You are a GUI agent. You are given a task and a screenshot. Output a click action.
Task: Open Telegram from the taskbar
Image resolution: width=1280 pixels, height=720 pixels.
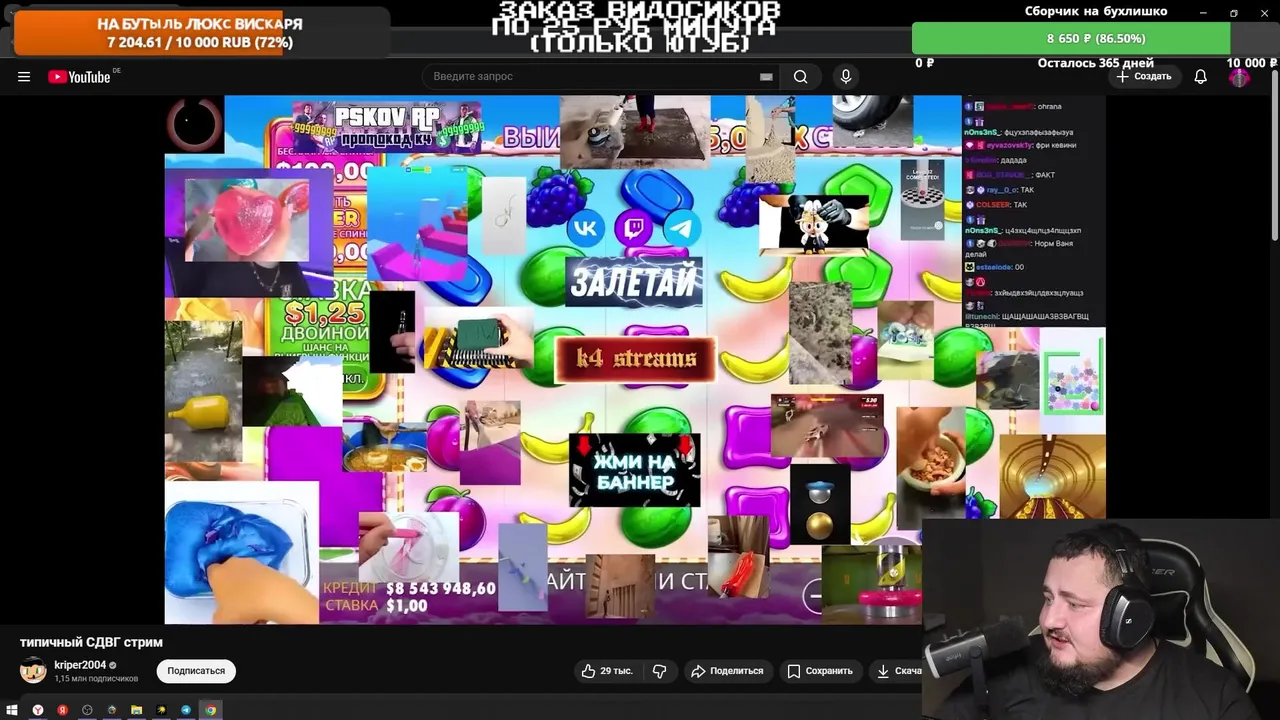[186, 710]
